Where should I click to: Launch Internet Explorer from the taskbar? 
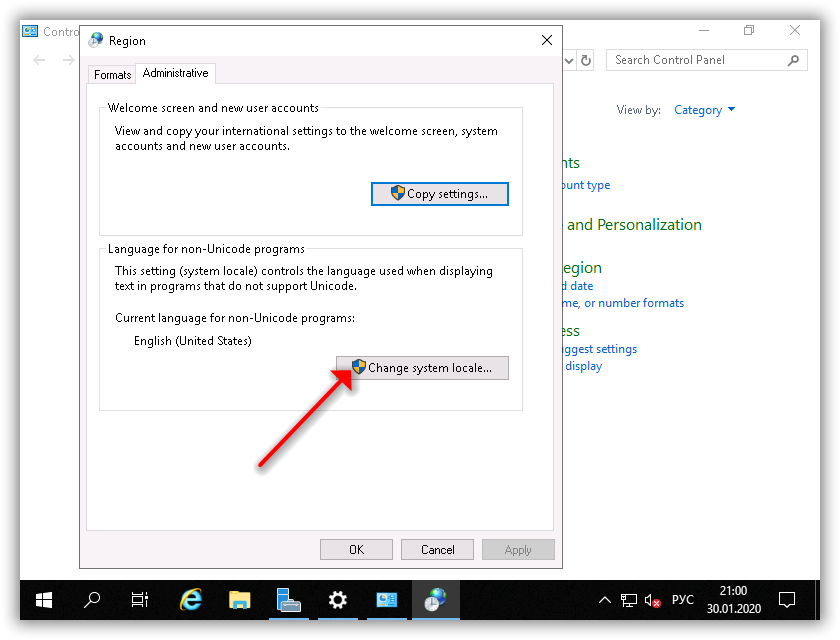[190, 600]
